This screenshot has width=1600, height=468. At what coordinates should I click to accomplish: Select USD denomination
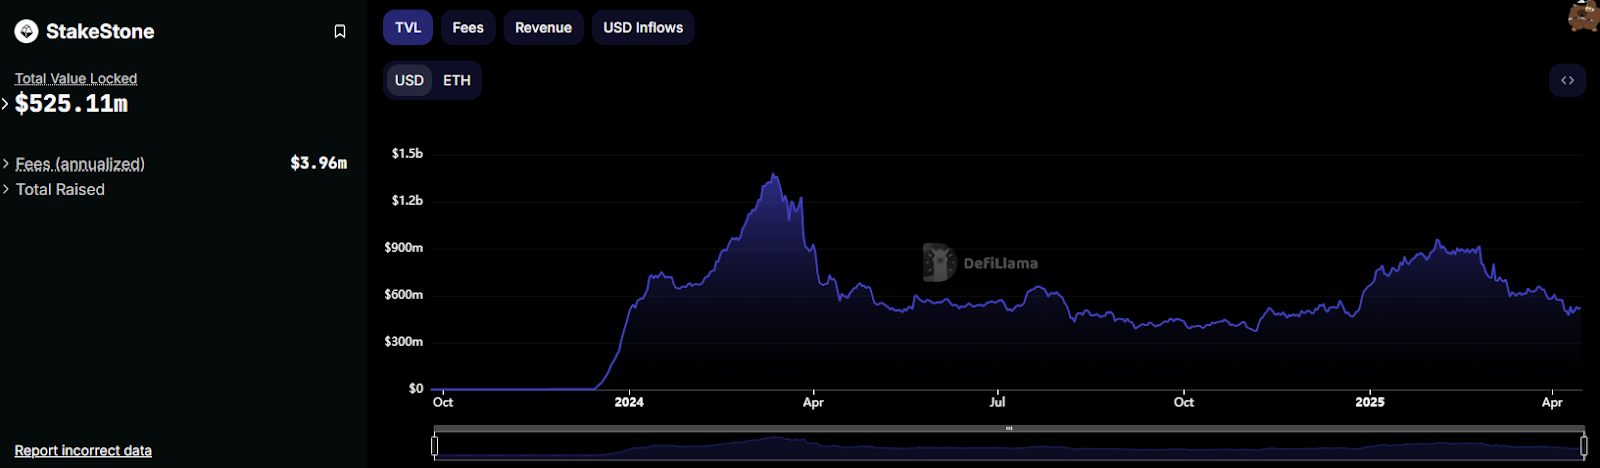pos(409,80)
